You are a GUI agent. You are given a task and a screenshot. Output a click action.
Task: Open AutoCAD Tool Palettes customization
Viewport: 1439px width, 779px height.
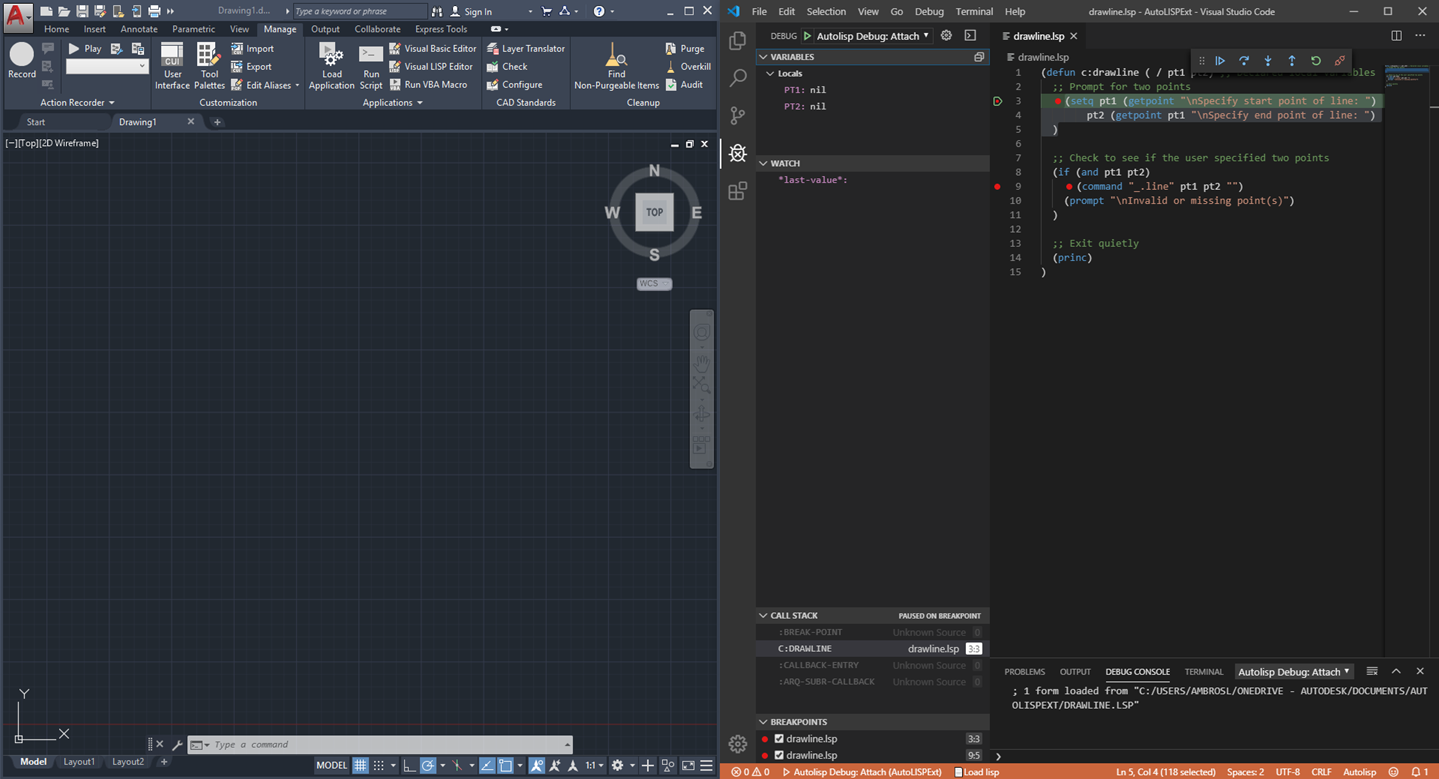point(209,66)
